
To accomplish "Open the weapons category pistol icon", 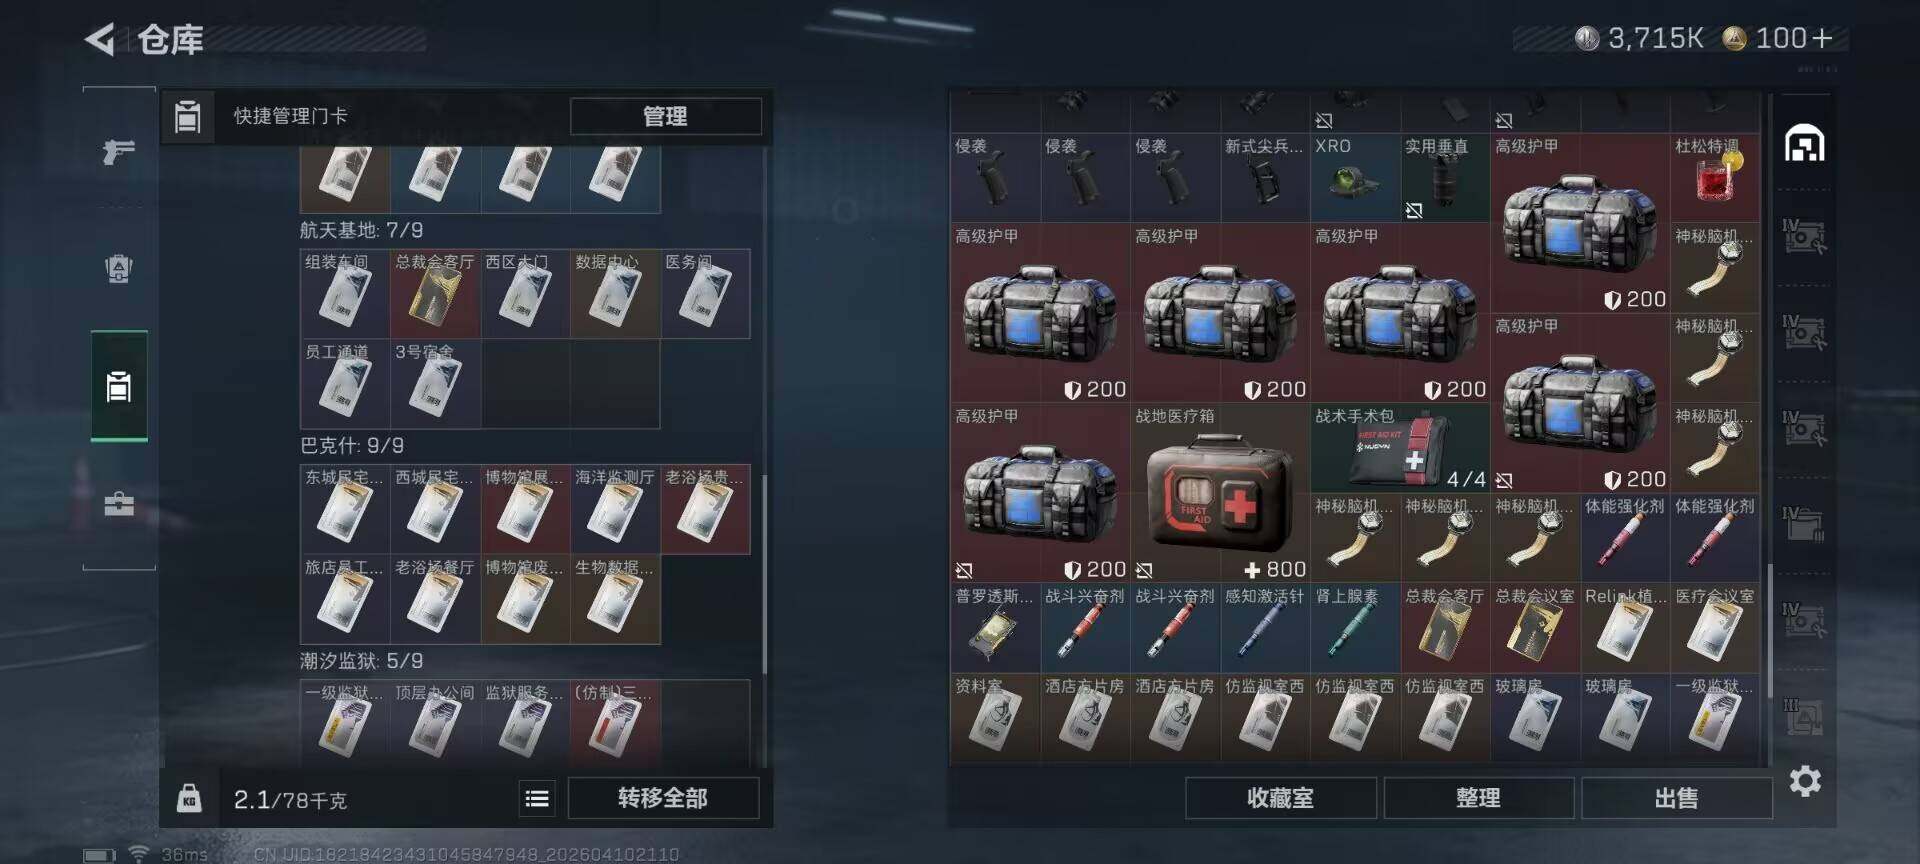I will coord(119,152).
